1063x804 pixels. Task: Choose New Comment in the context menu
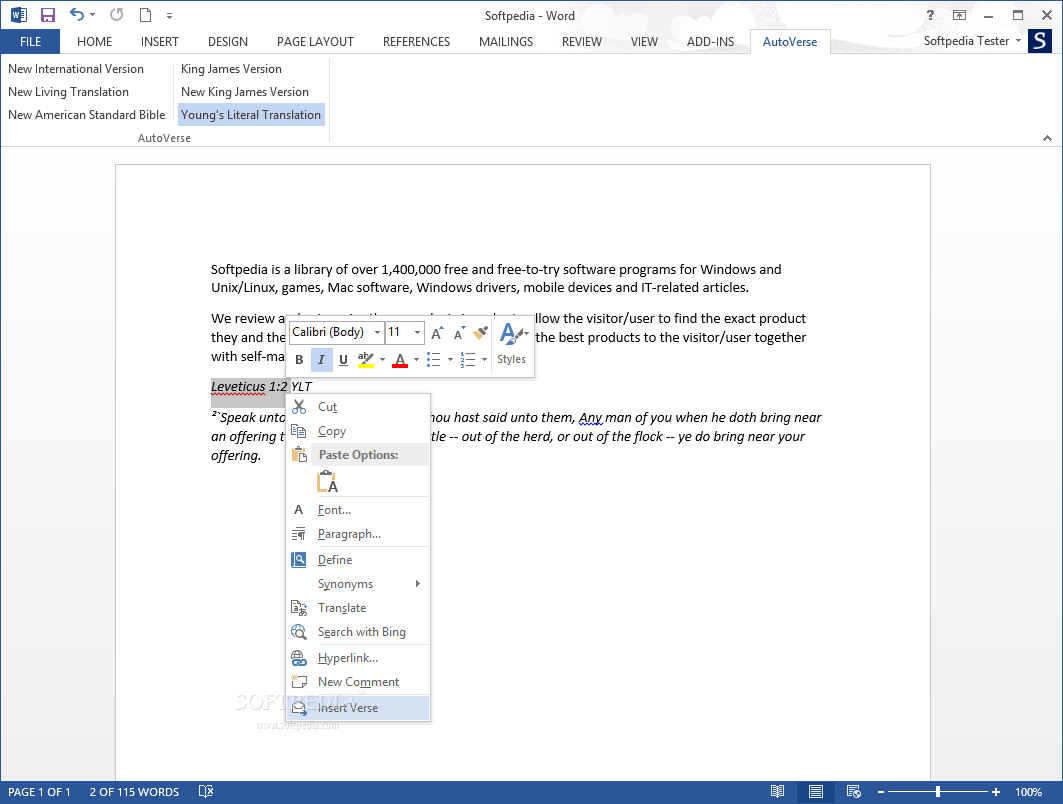pos(359,682)
